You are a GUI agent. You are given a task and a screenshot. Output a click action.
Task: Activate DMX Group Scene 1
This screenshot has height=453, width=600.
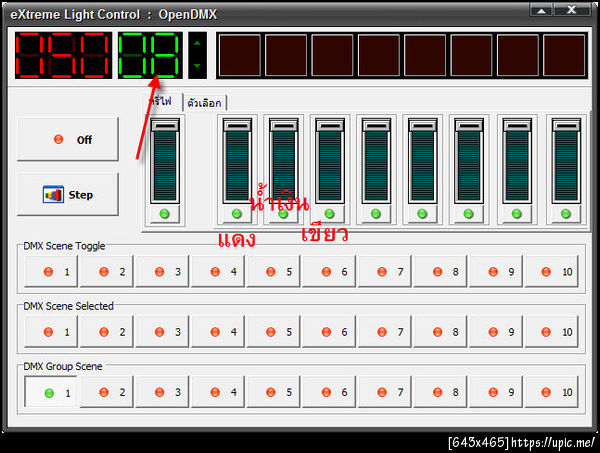[51, 392]
